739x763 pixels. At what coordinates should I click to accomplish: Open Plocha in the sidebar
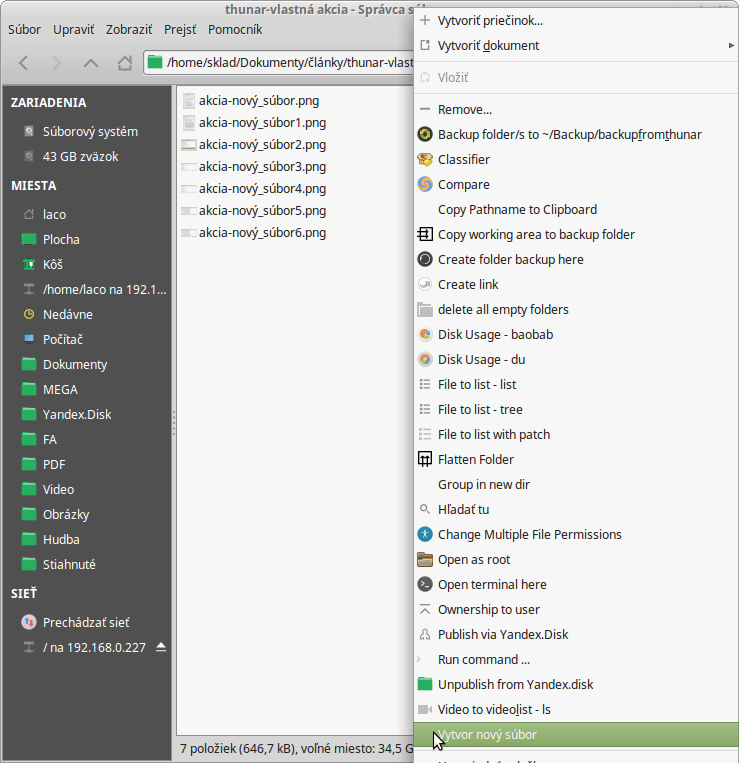pos(87,239)
